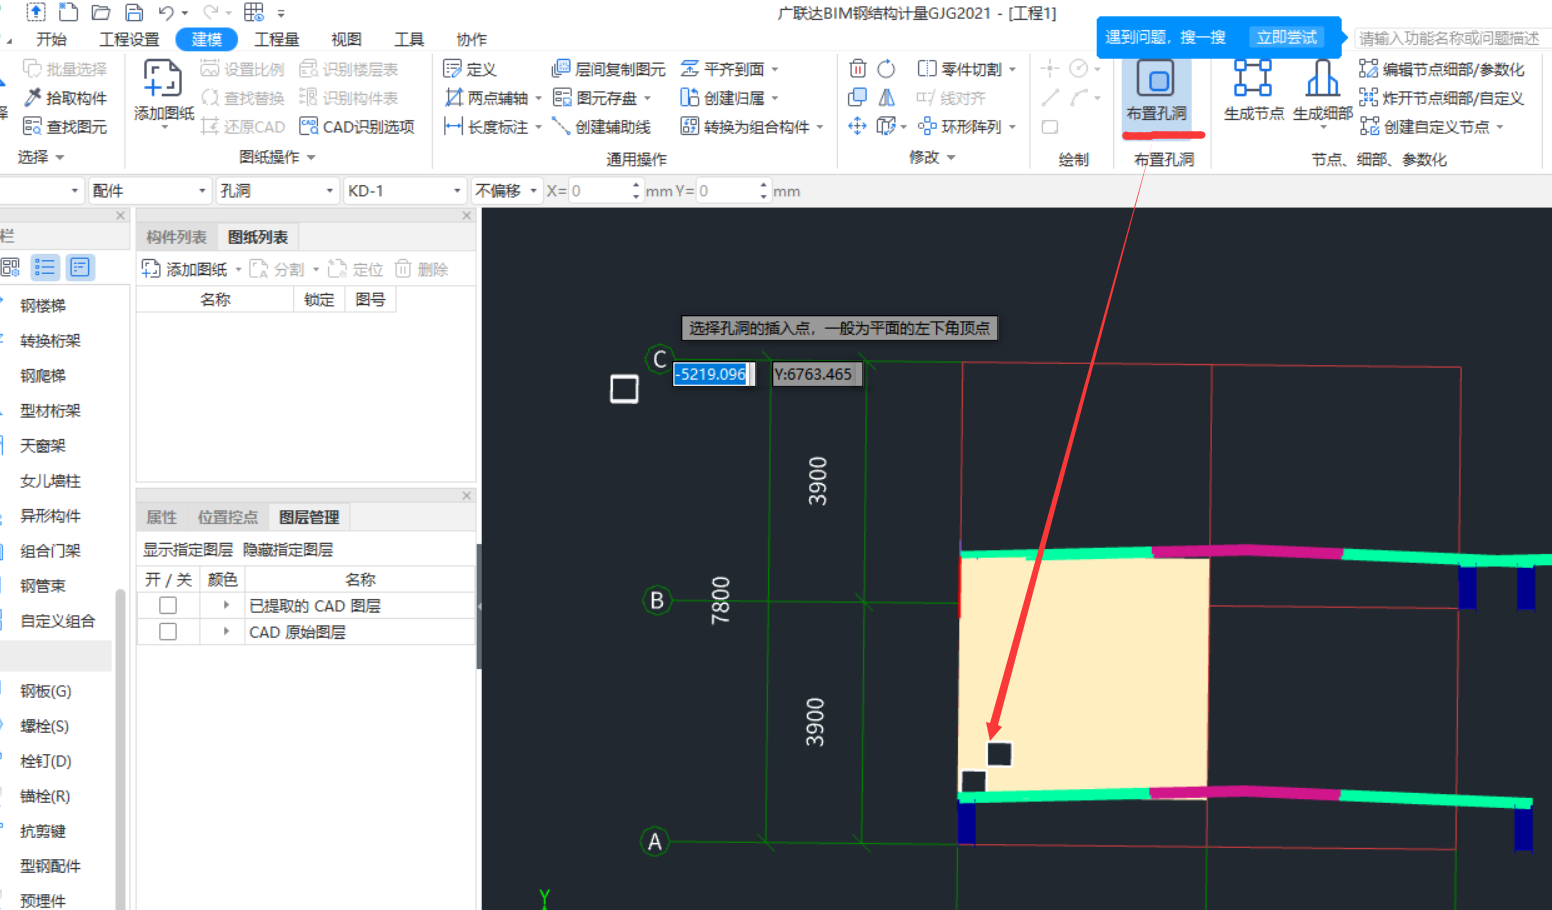The image size is (1552, 910).
Task: Click the open folder icon in quick access toolbar
Action: [101, 13]
